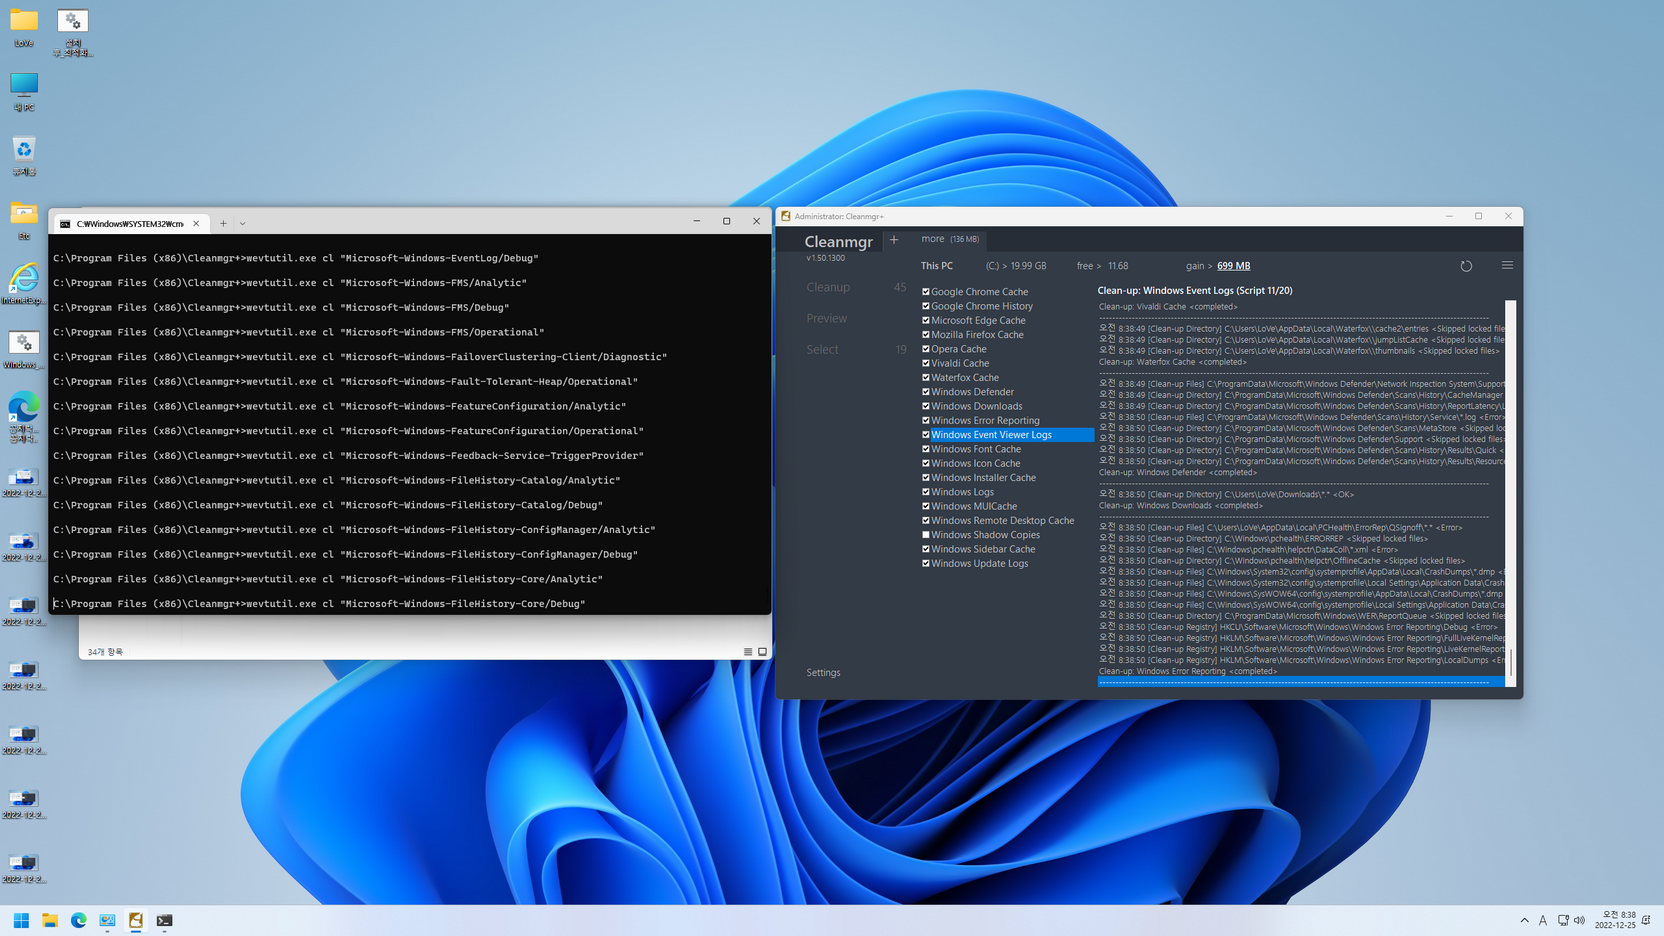Toggle Waterfox Cache checkbox
This screenshot has height=936, width=1664.
click(926, 378)
